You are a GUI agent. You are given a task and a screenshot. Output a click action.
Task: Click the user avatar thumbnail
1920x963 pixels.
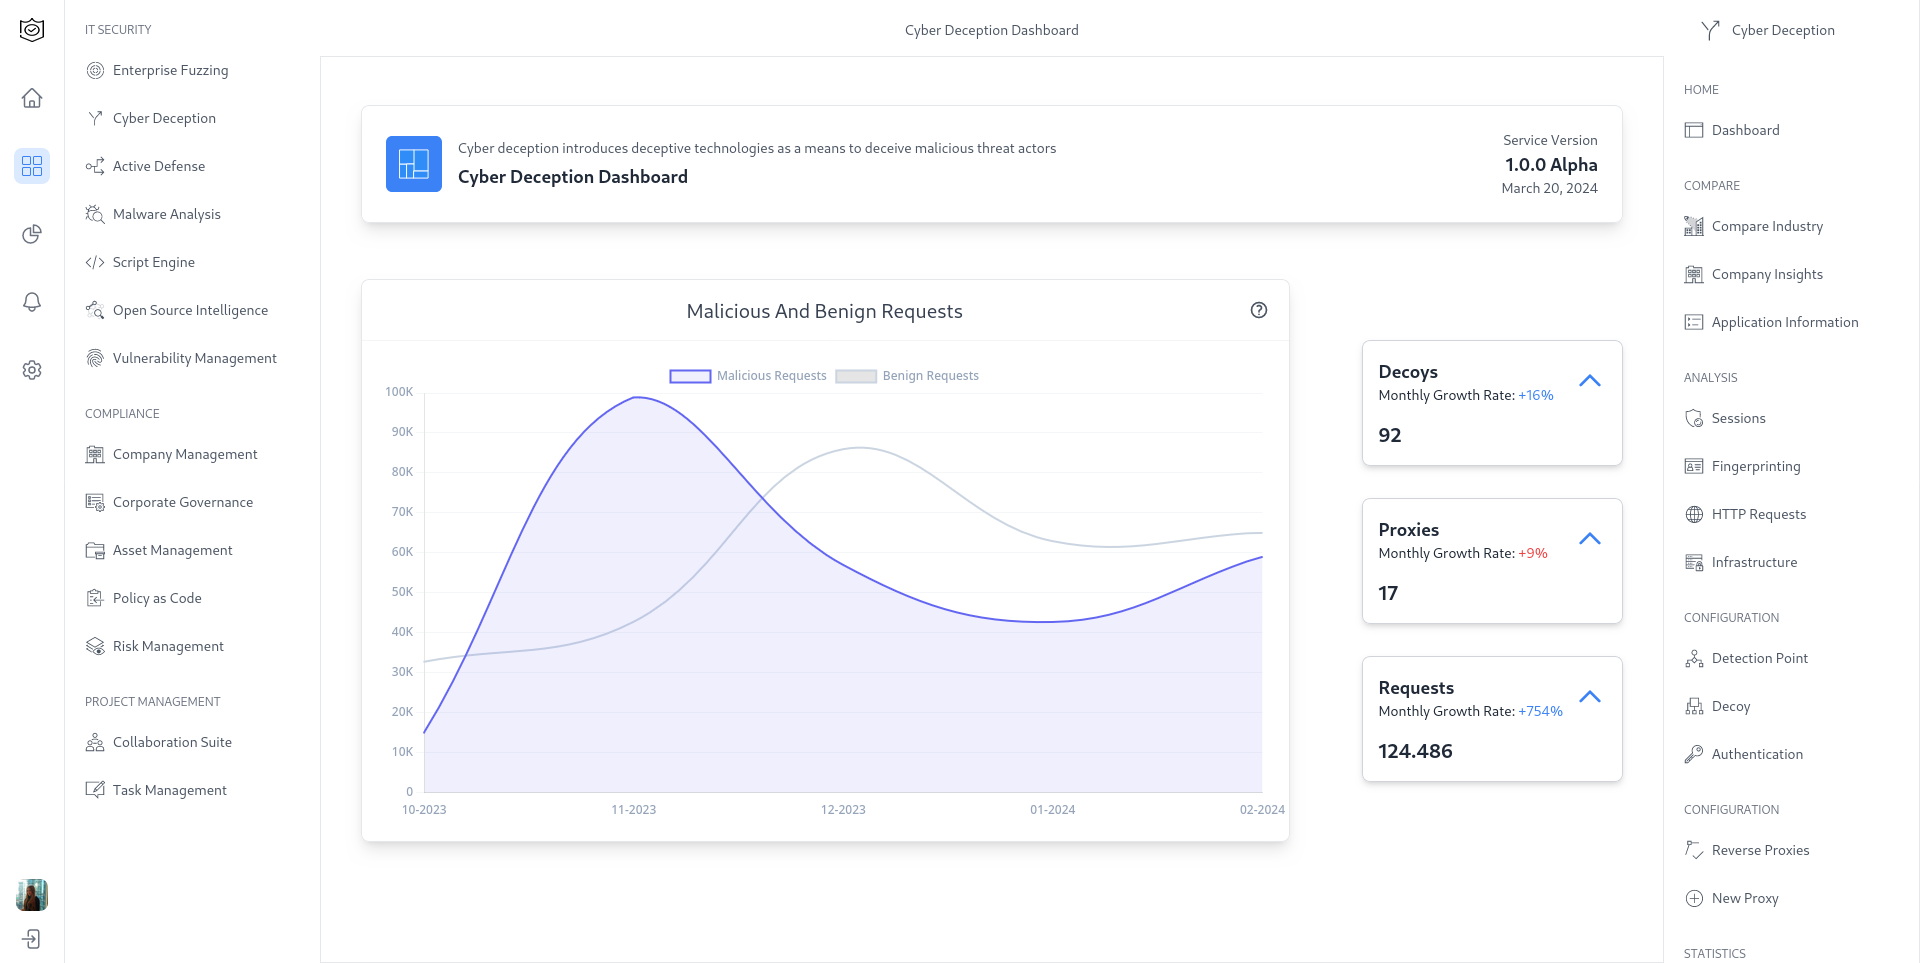click(x=32, y=895)
